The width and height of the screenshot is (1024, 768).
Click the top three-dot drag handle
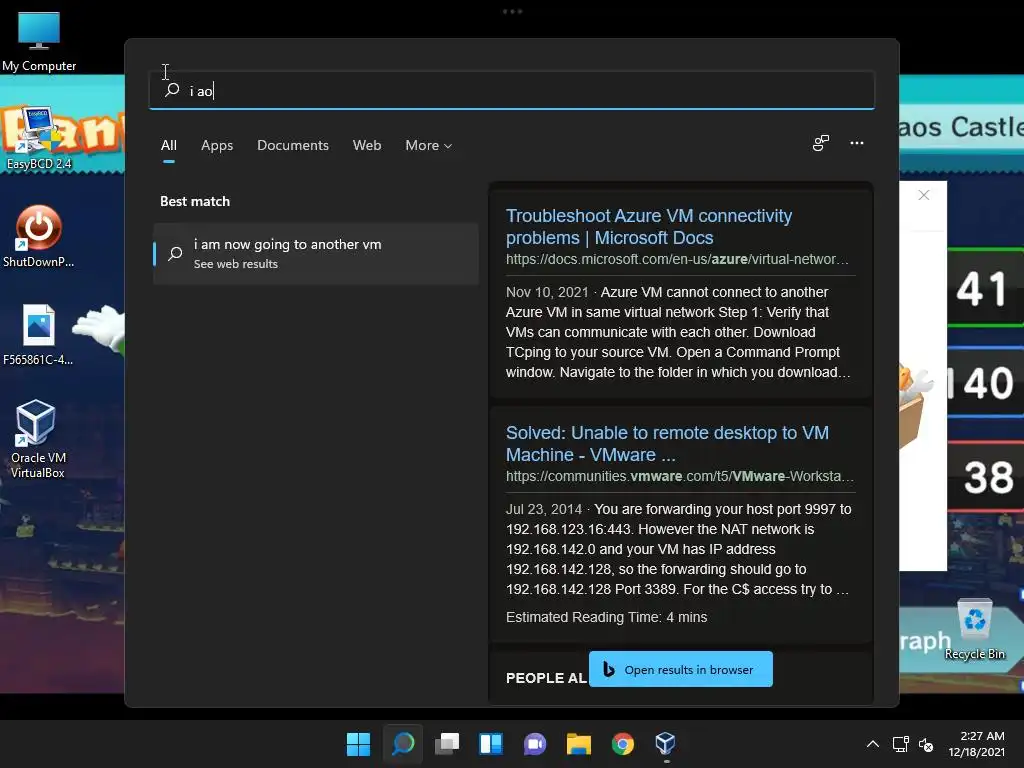click(512, 12)
